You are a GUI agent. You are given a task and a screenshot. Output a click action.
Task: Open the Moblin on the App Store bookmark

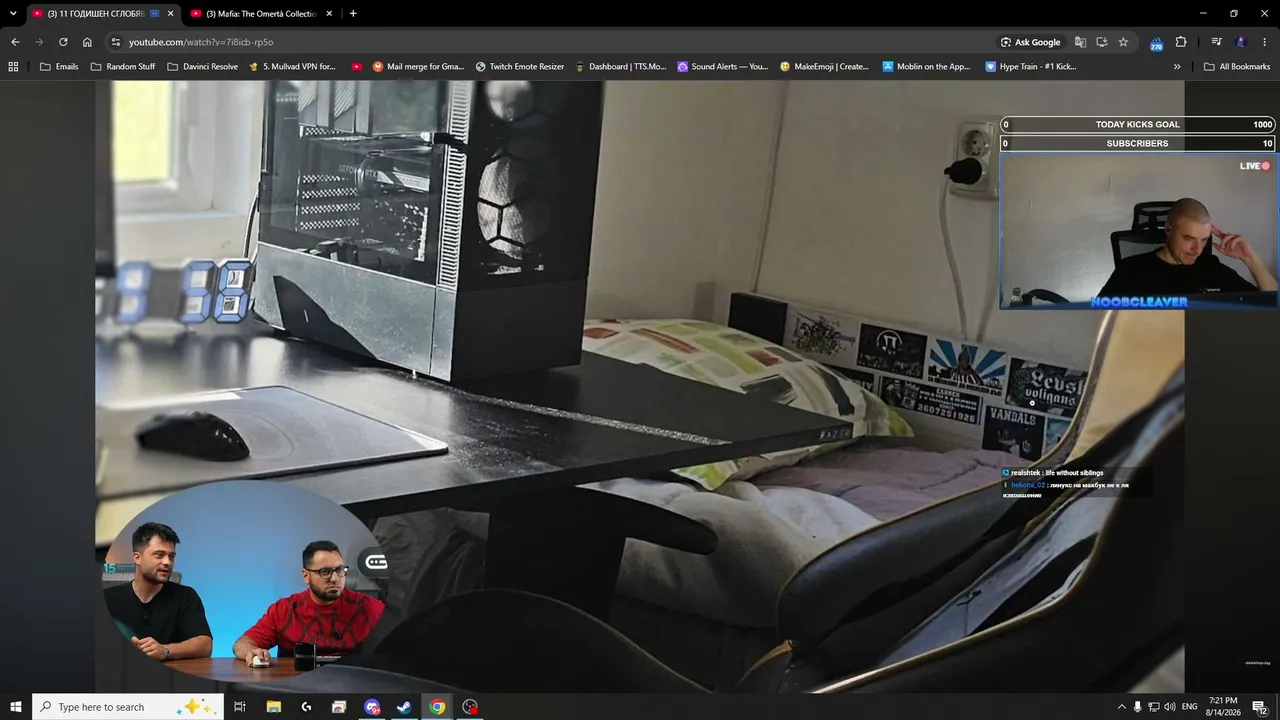point(926,67)
